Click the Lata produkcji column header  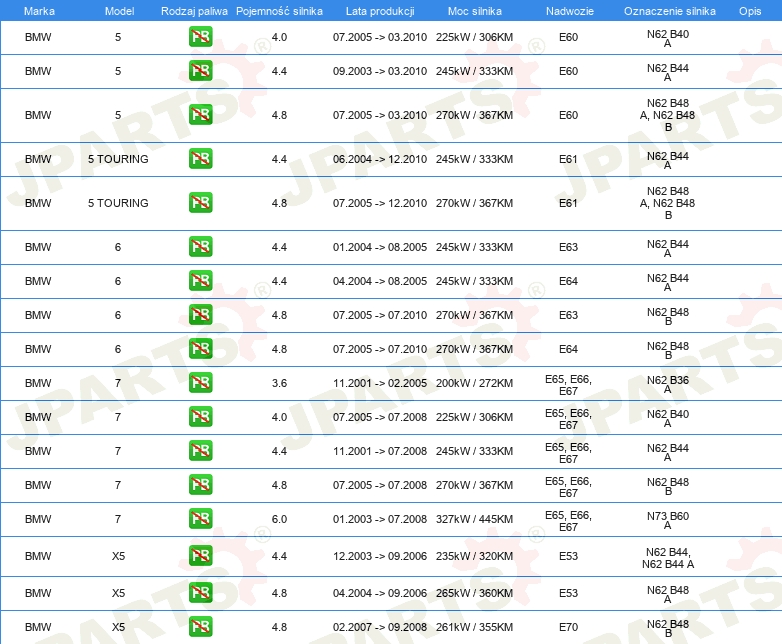click(380, 11)
